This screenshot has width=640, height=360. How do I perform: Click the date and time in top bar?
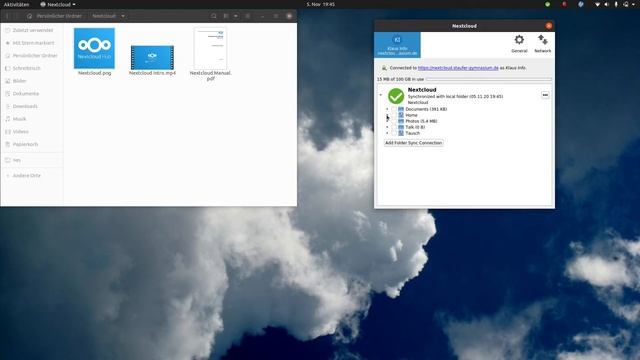pyautogui.click(x=321, y=4)
